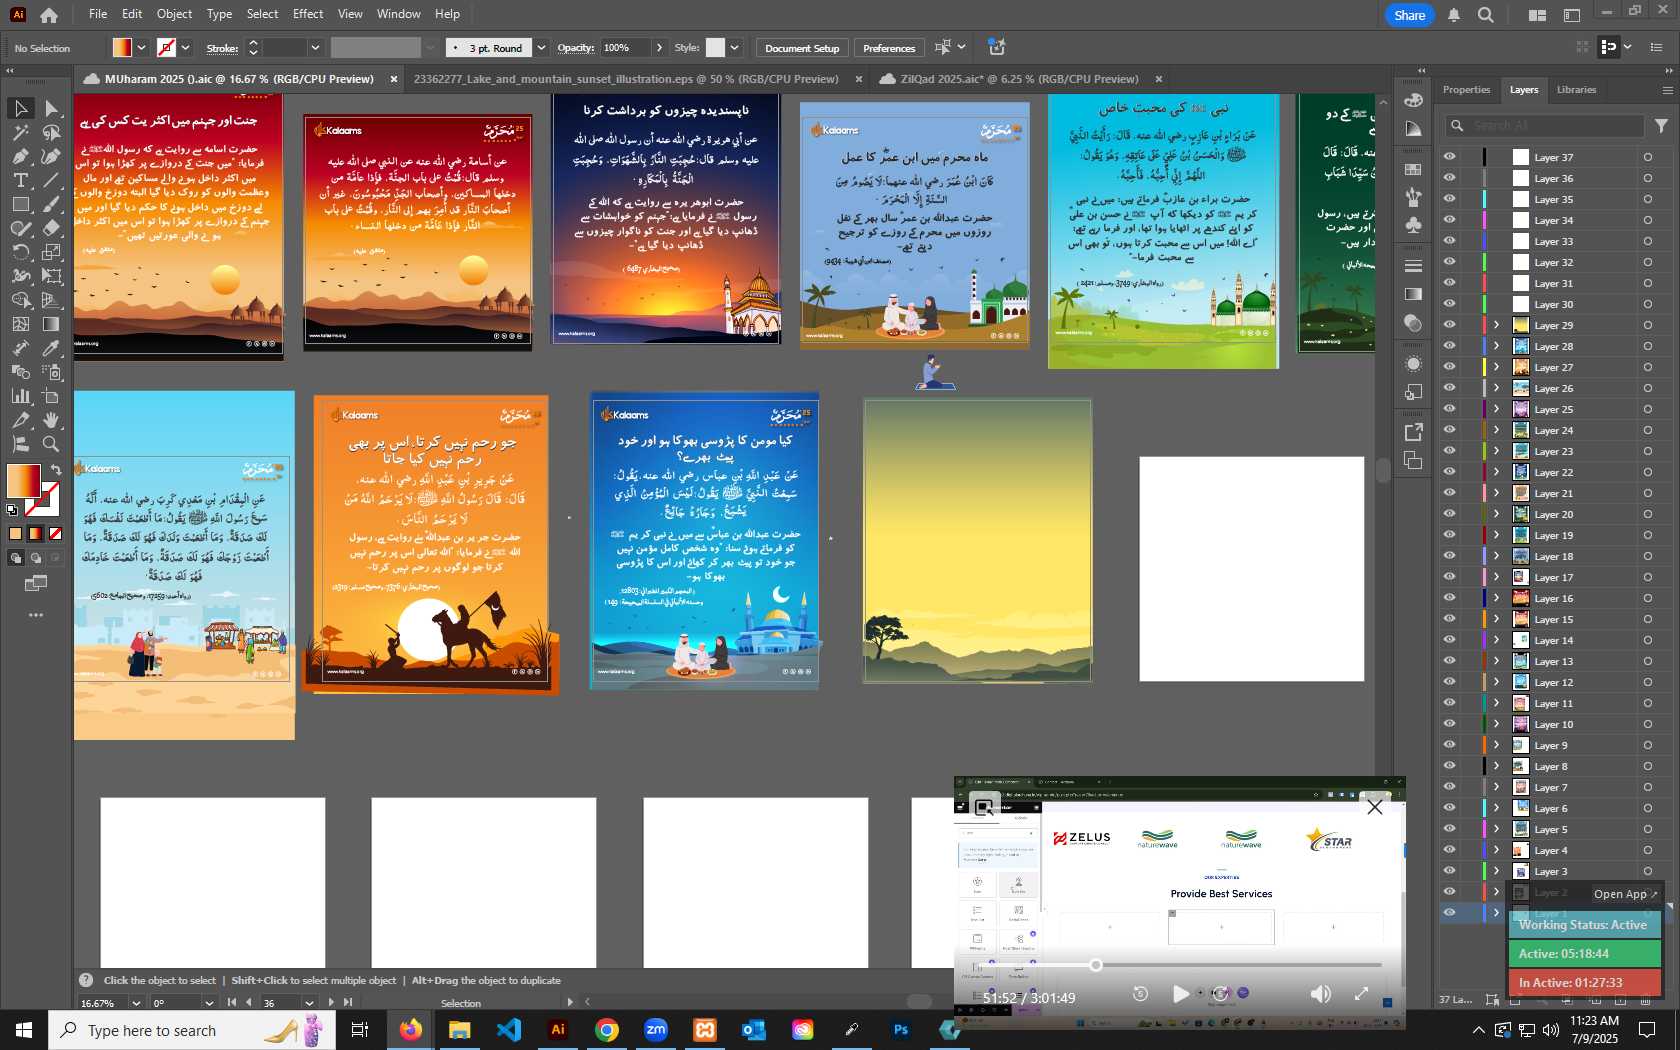Open the Object menu
This screenshot has width=1680, height=1050.
pos(174,14)
